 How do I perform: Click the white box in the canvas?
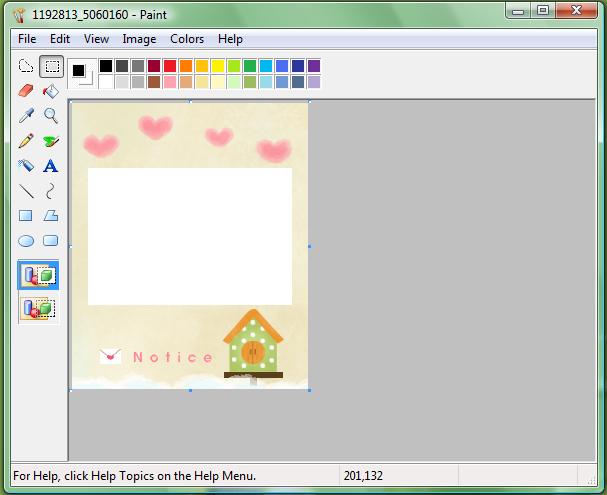click(x=190, y=236)
